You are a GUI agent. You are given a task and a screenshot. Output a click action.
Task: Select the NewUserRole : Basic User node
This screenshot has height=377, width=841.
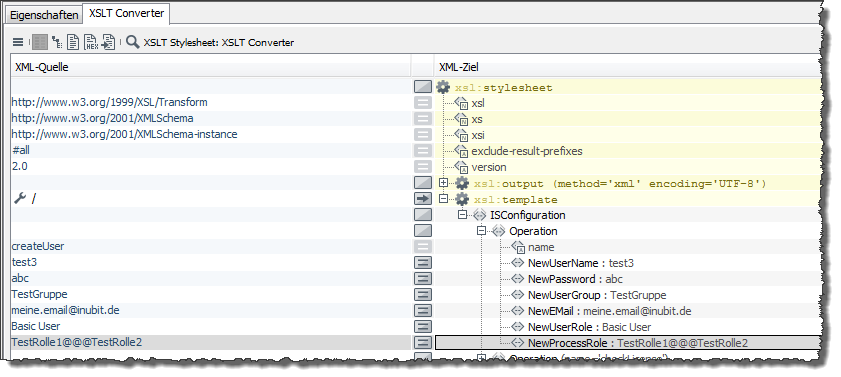click(589, 327)
